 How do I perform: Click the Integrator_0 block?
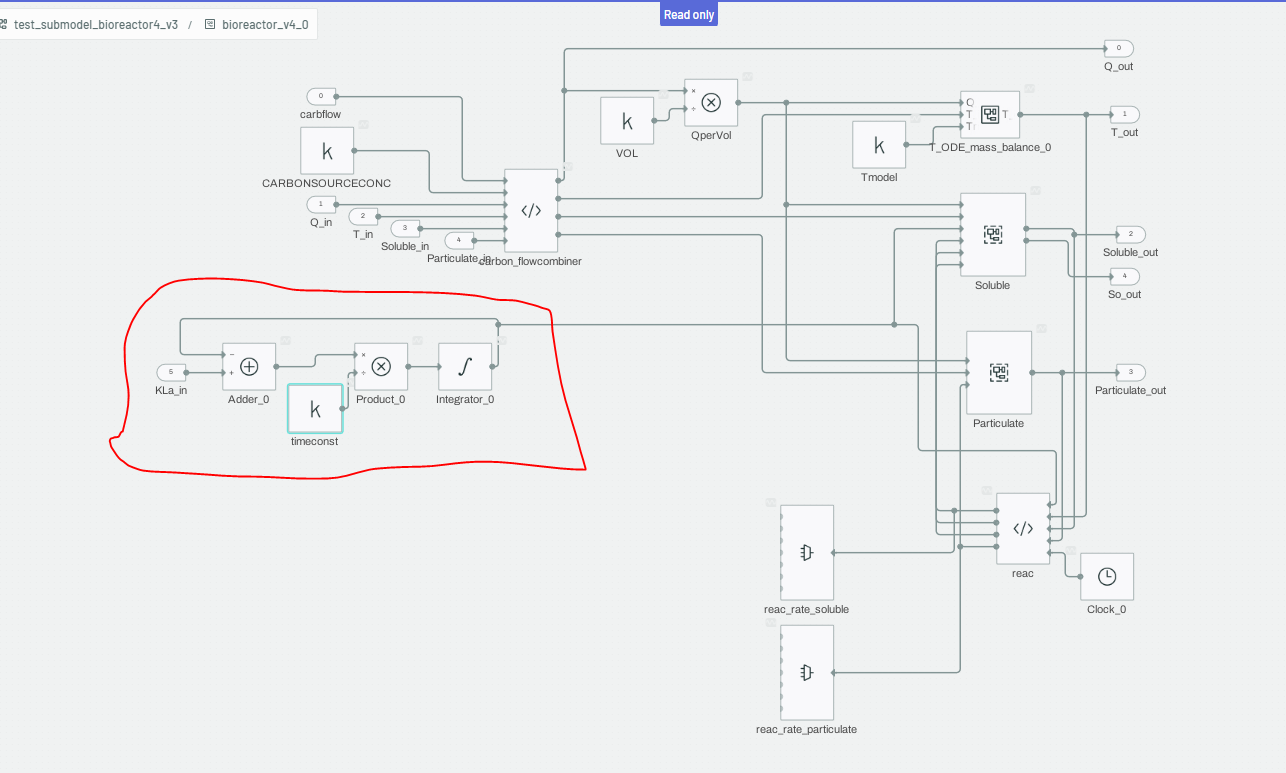465,367
